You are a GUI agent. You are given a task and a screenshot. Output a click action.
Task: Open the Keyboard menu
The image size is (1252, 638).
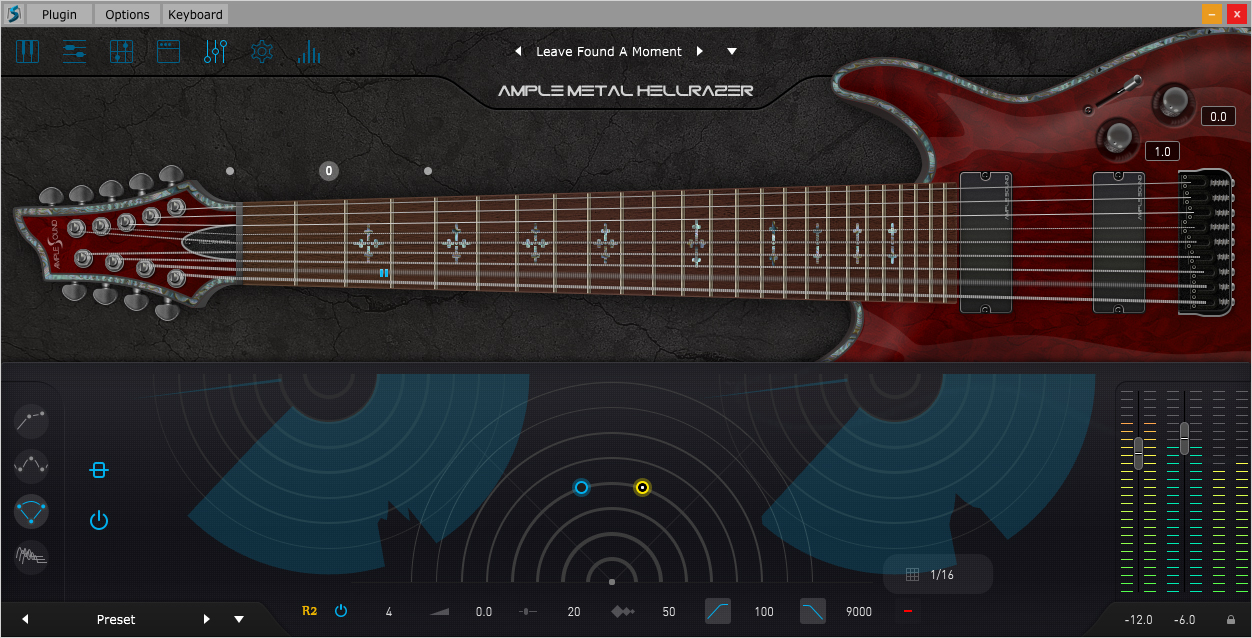coord(196,14)
